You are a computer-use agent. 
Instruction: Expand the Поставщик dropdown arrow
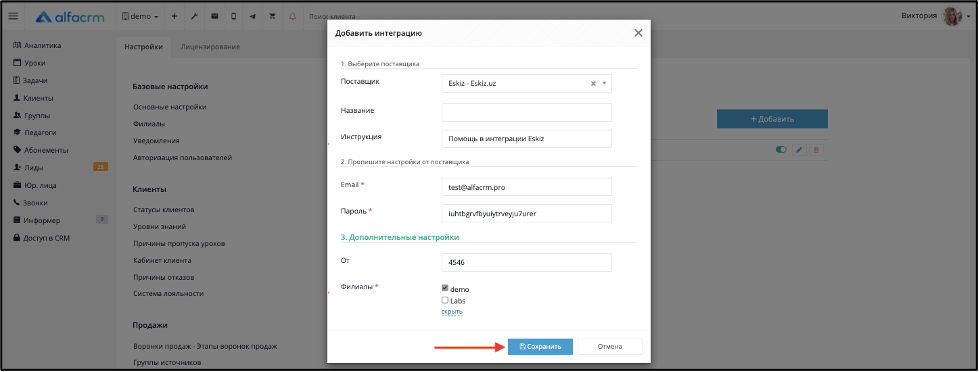point(604,84)
